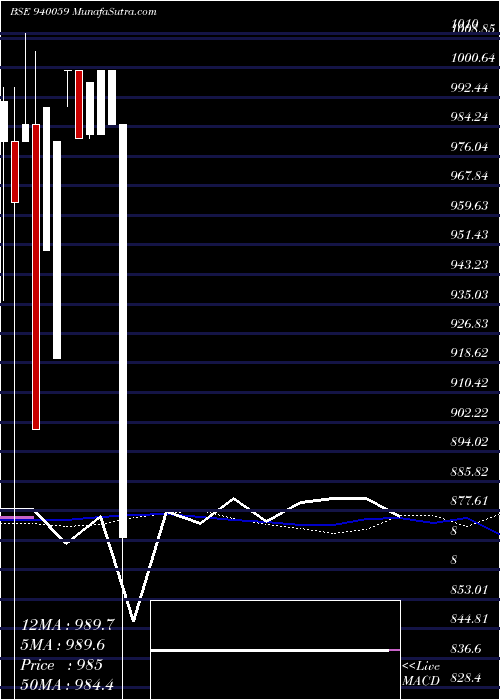Click the 992.44 price axis label
This screenshot has width=500, height=700.
point(470,88)
